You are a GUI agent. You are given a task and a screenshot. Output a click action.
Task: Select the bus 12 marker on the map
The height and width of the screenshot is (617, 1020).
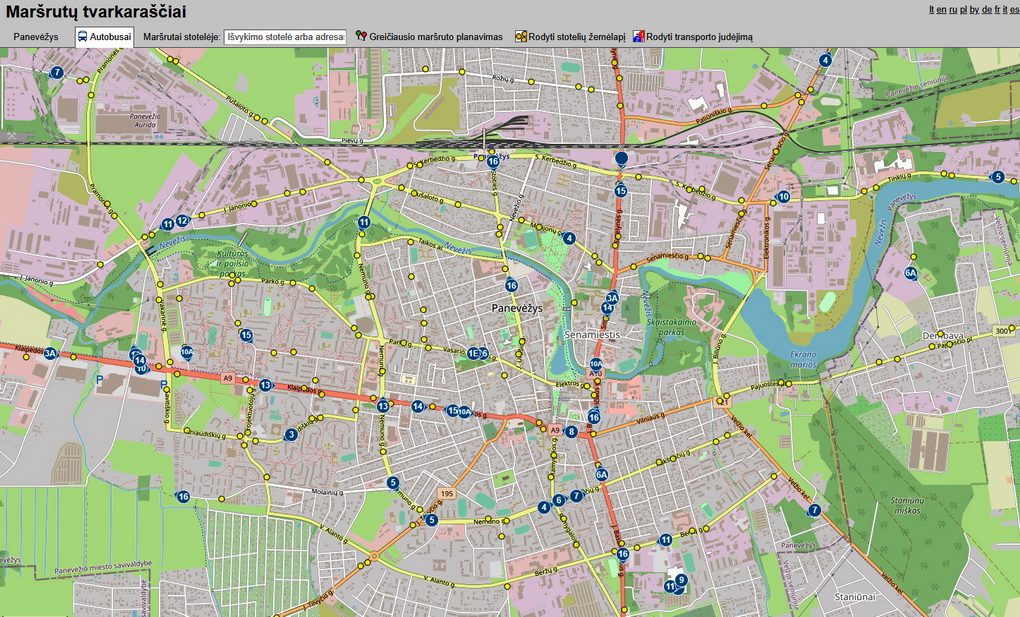[182, 221]
